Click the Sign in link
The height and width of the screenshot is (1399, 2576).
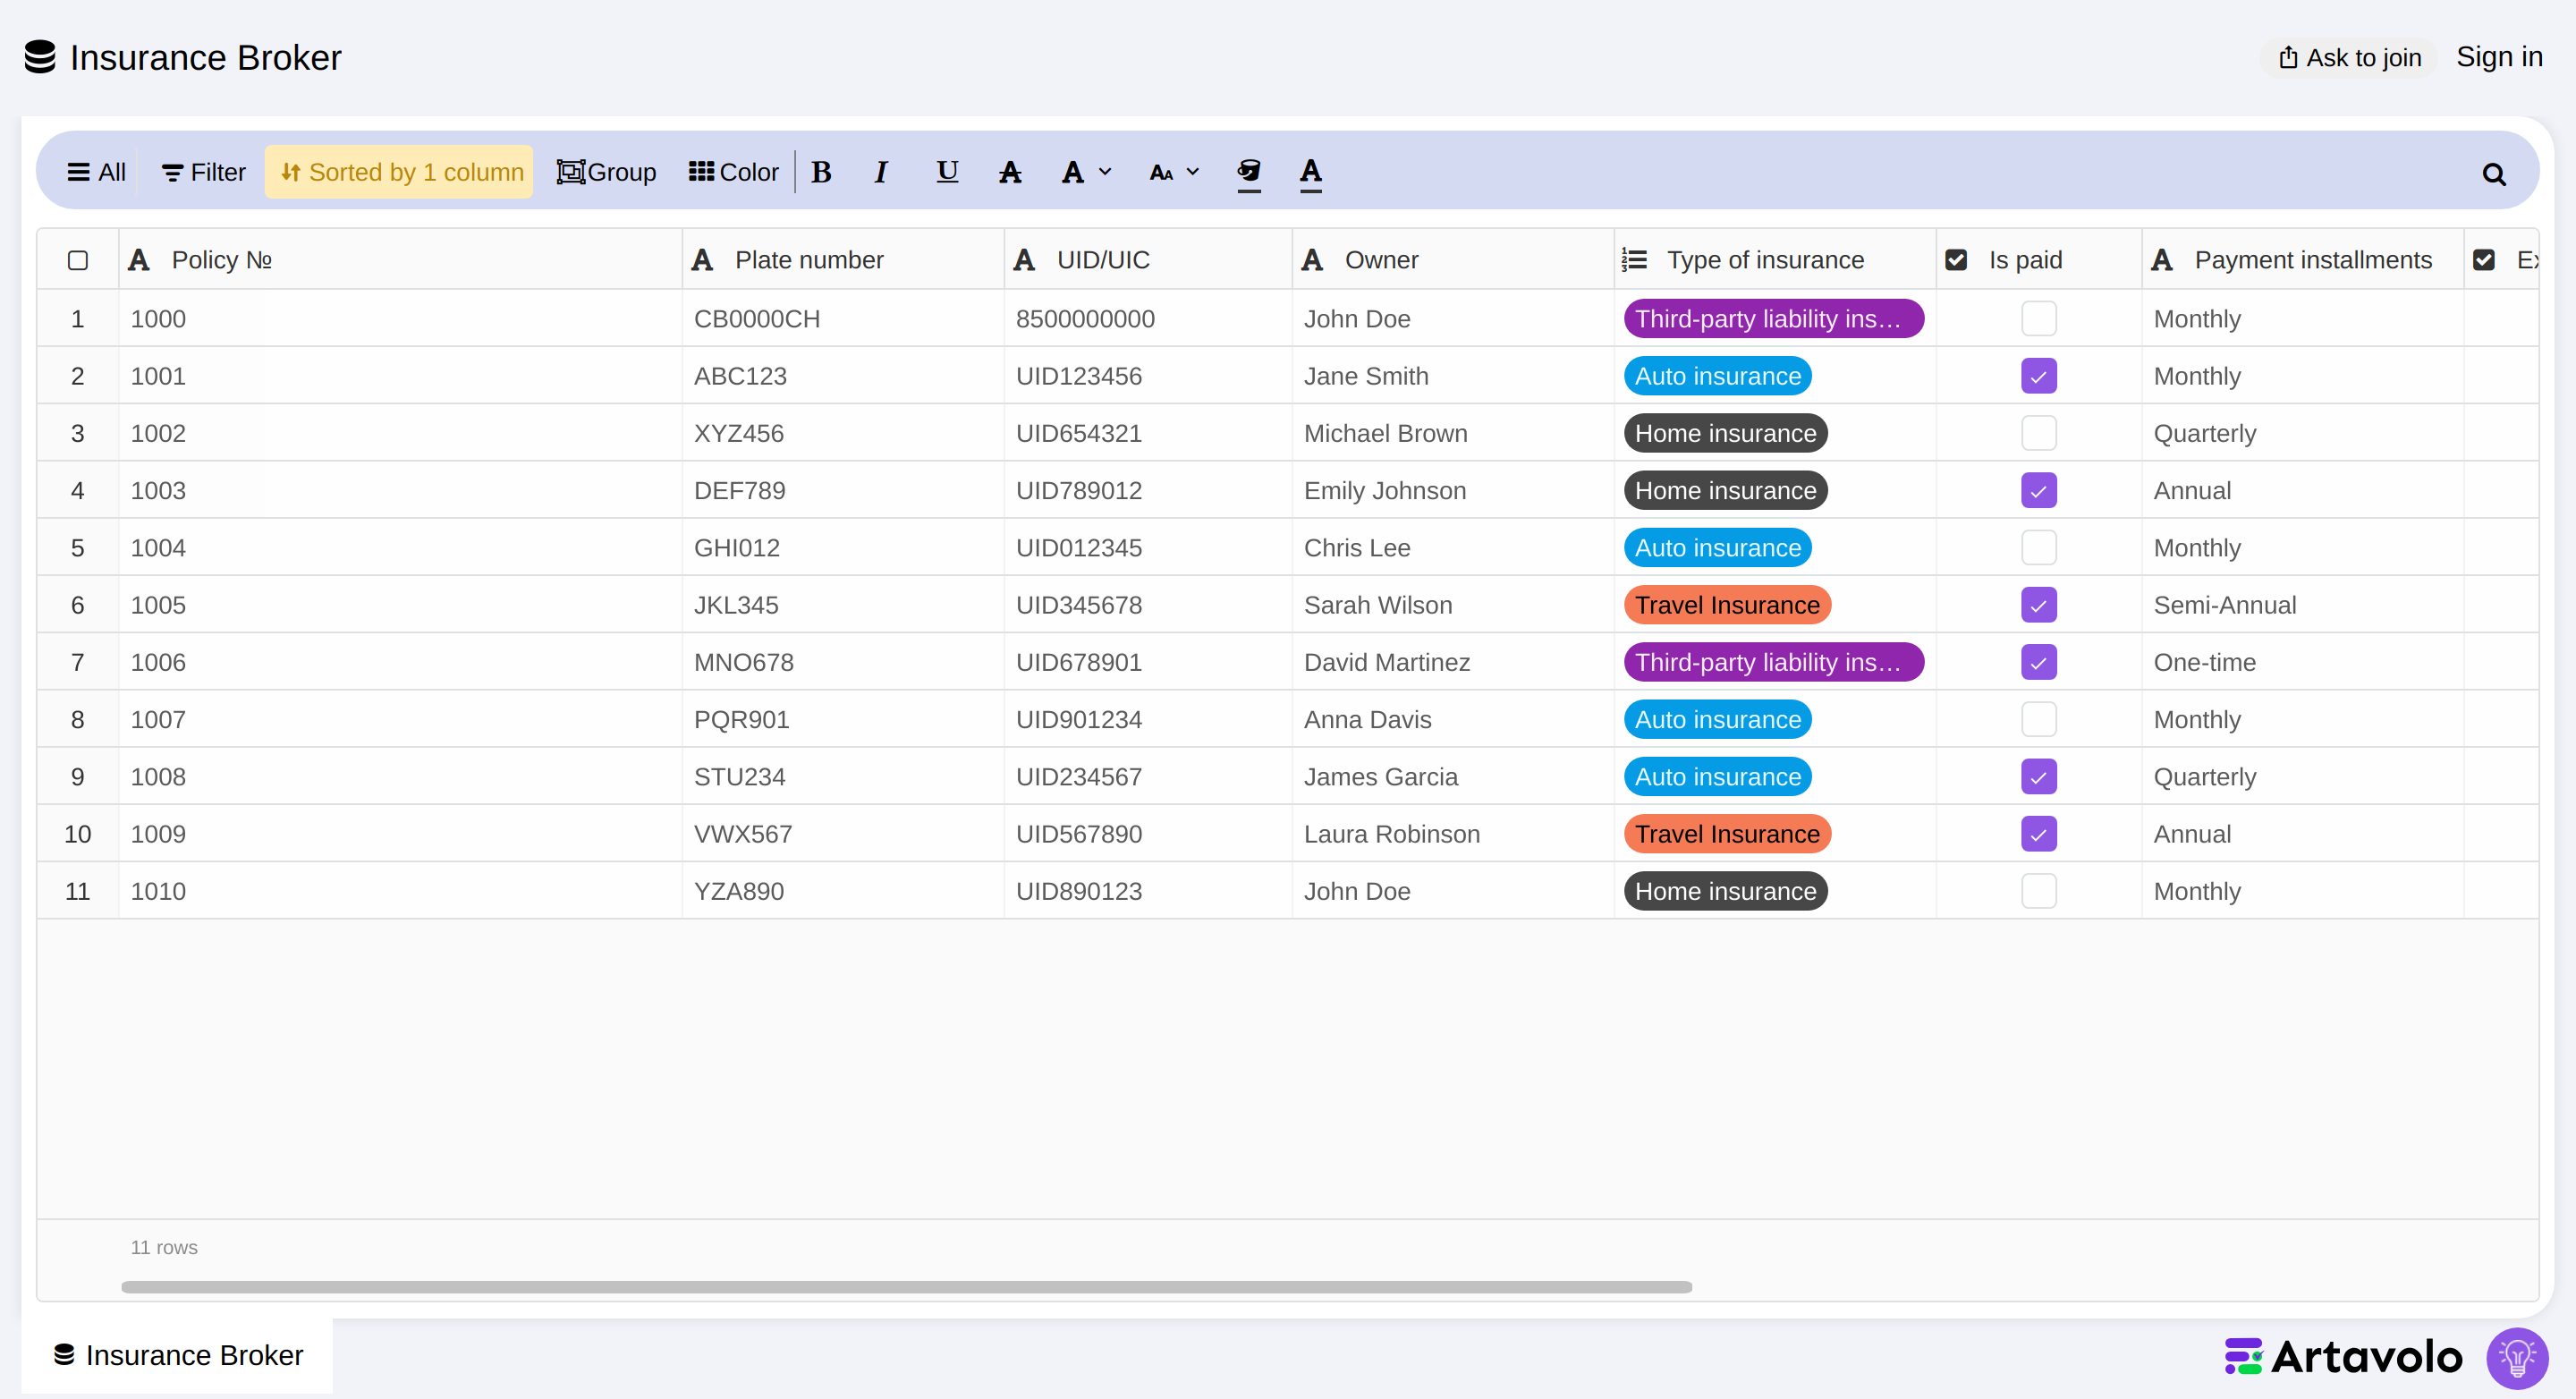pos(2499,57)
